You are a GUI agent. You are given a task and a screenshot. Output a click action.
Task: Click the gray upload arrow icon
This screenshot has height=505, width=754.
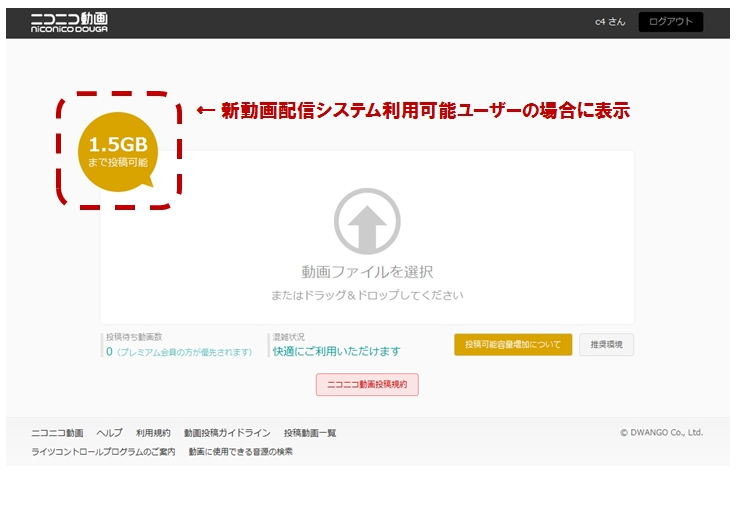(367, 221)
